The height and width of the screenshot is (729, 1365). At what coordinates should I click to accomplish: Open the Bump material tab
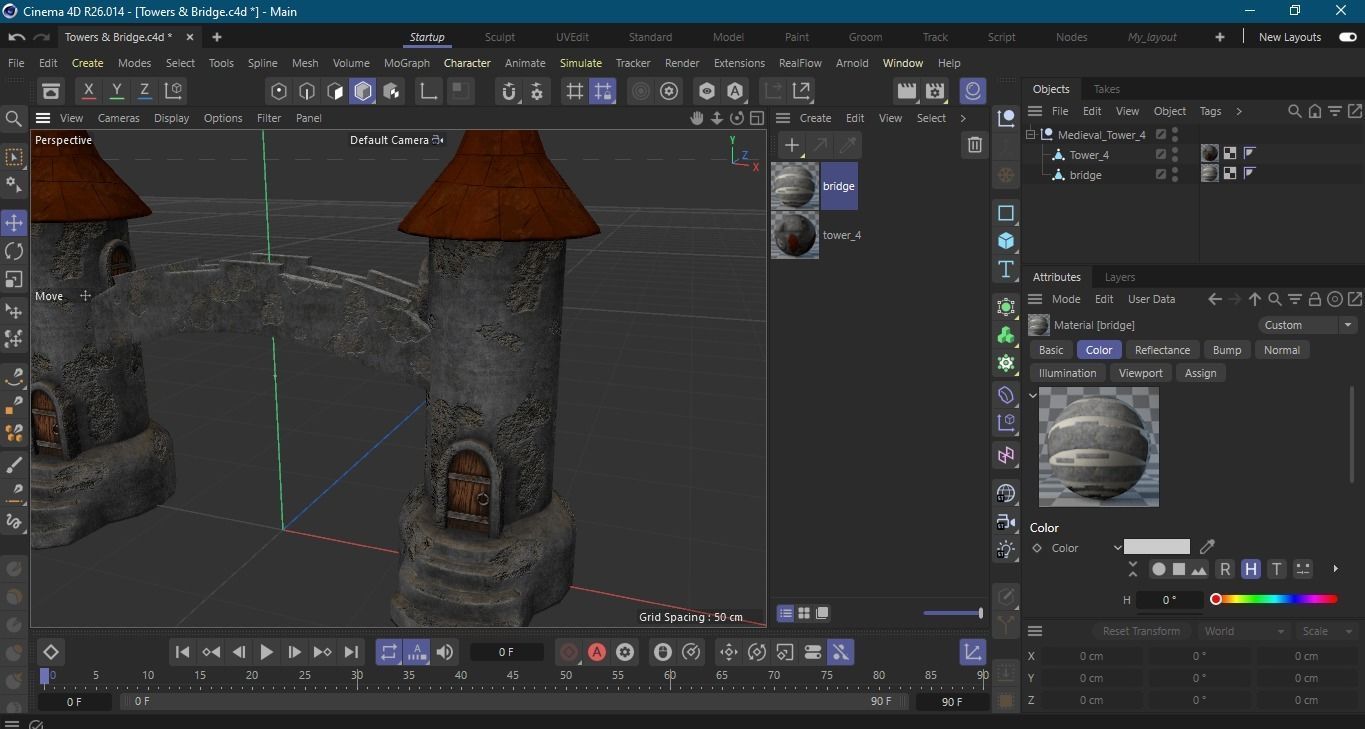pos(1227,350)
